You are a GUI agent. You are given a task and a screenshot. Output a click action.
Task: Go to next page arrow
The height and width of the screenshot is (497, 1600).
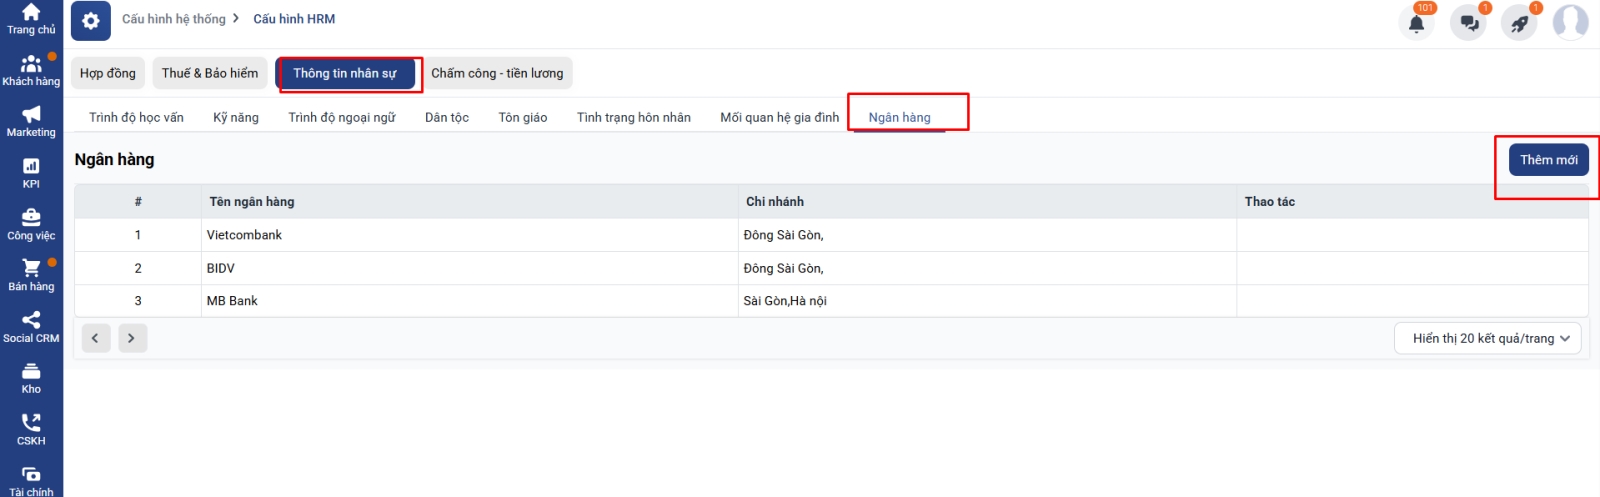pos(132,338)
